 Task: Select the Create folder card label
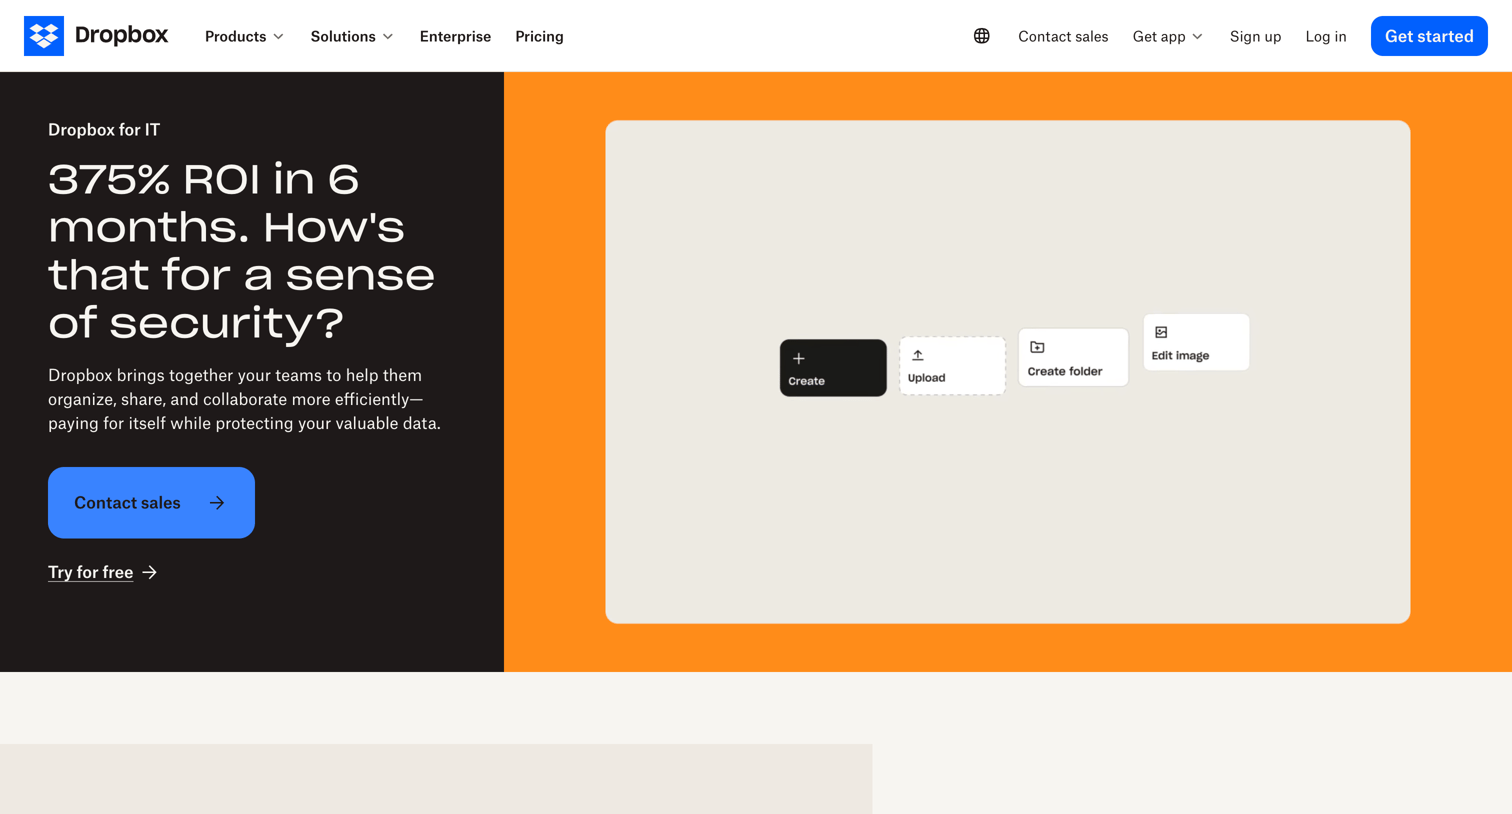tap(1065, 371)
